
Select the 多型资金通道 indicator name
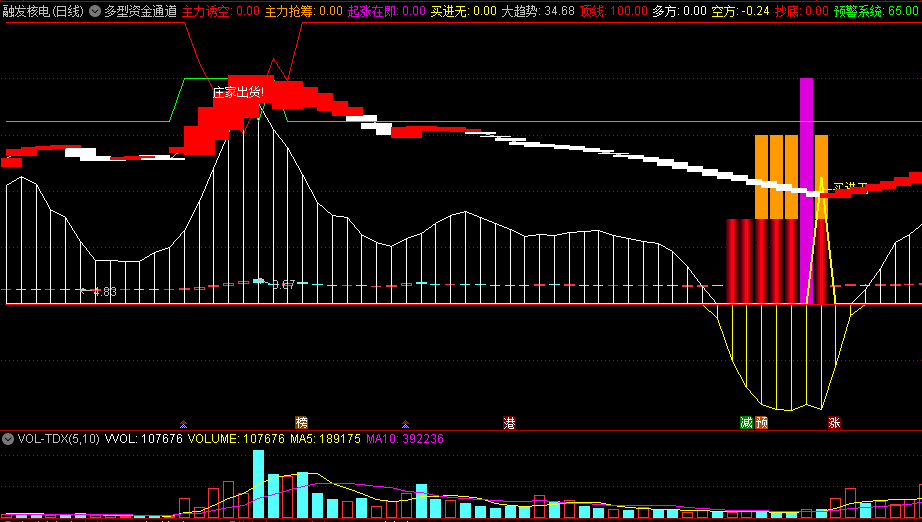point(141,11)
